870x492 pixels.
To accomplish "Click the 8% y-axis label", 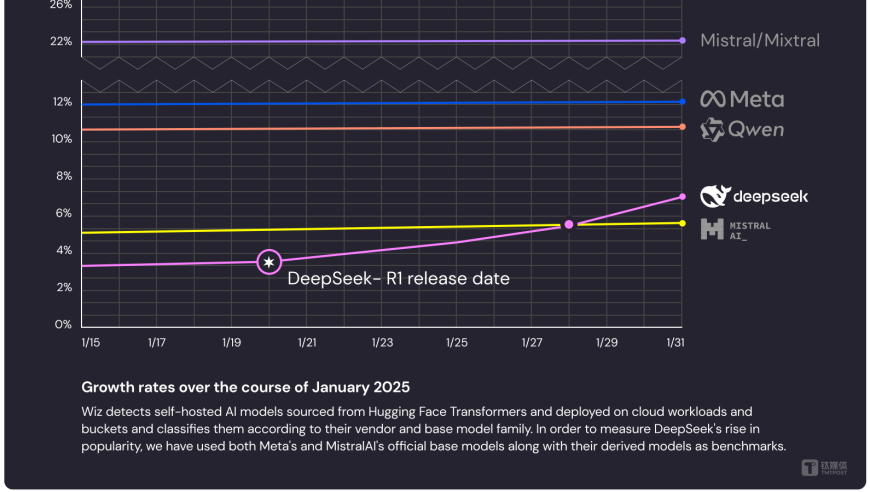I will point(64,176).
